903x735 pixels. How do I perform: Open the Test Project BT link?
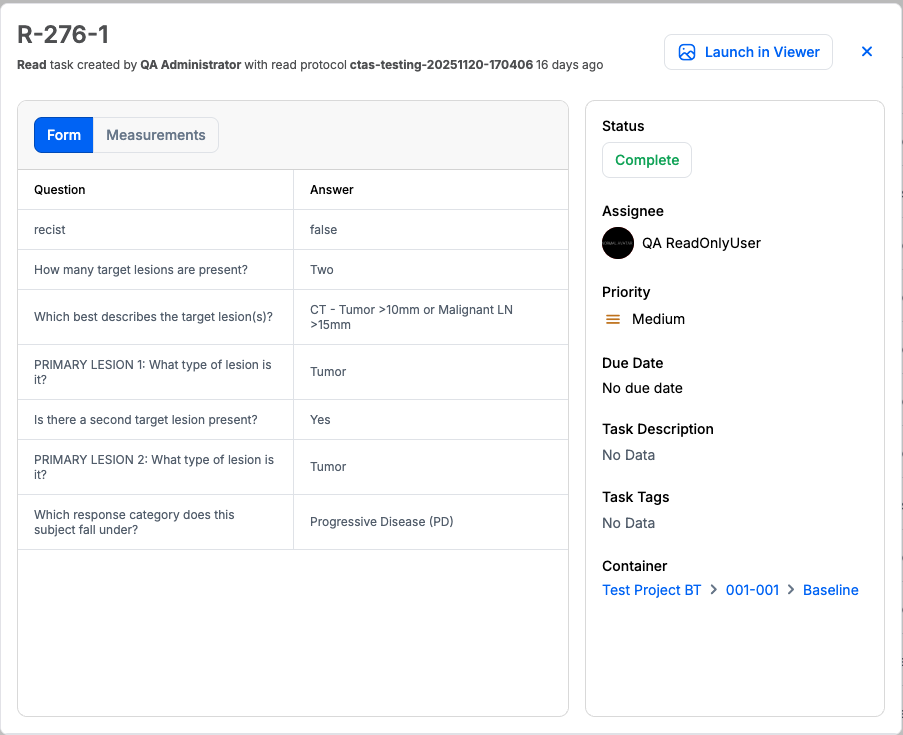pyautogui.click(x=651, y=590)
